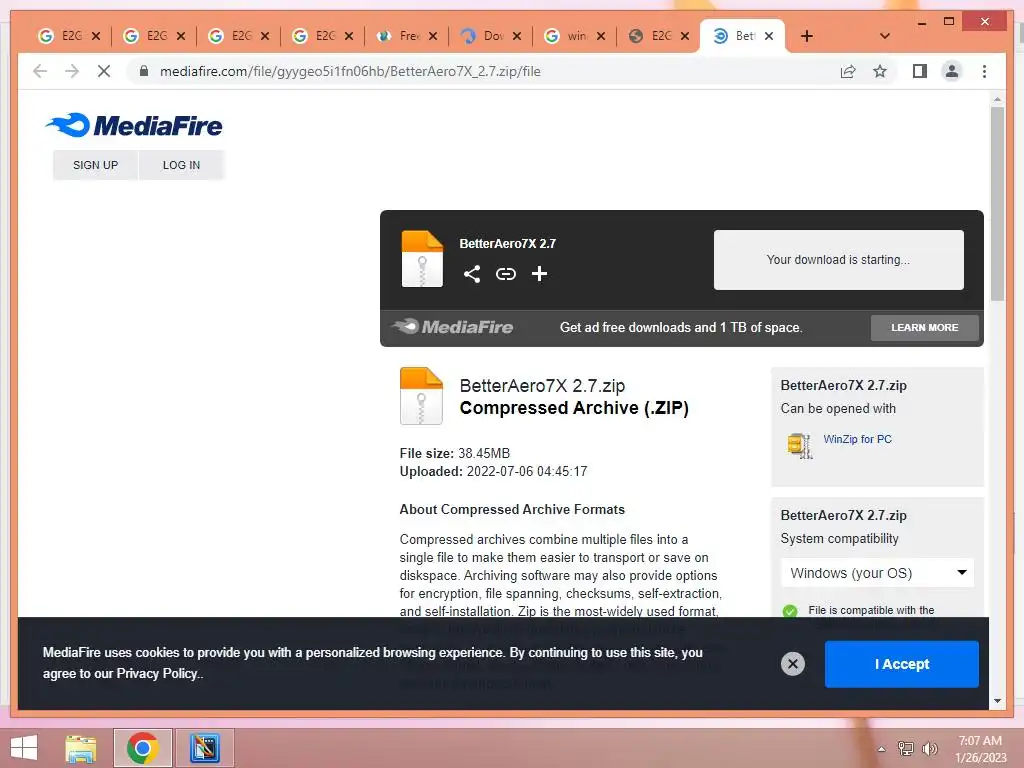Click the Chrome taskbar icon
1024x768 pixels.
click(142, 748)
